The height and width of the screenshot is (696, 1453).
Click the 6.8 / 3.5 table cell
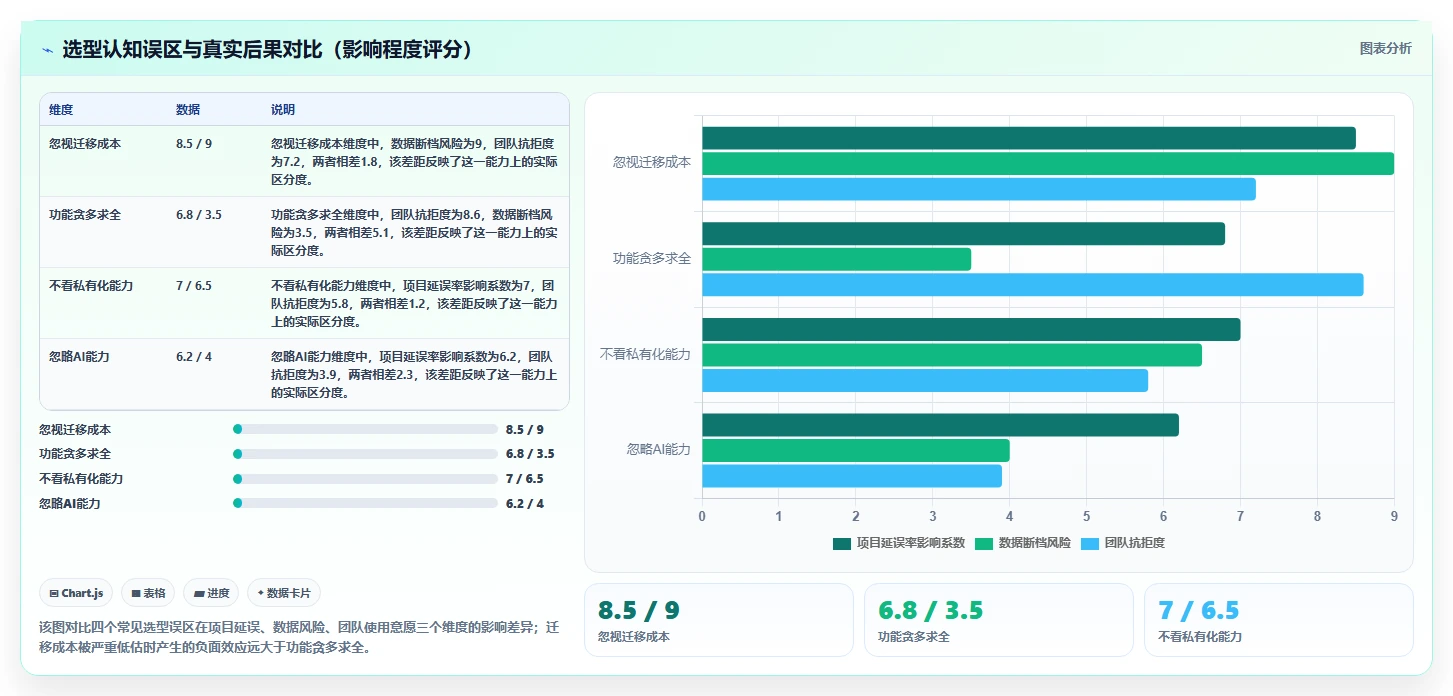199,215
